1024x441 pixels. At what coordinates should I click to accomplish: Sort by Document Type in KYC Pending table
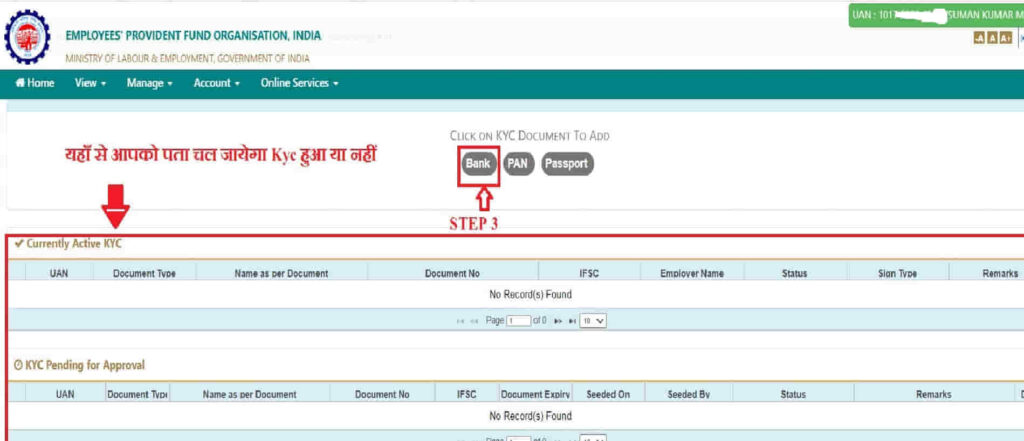138,395
